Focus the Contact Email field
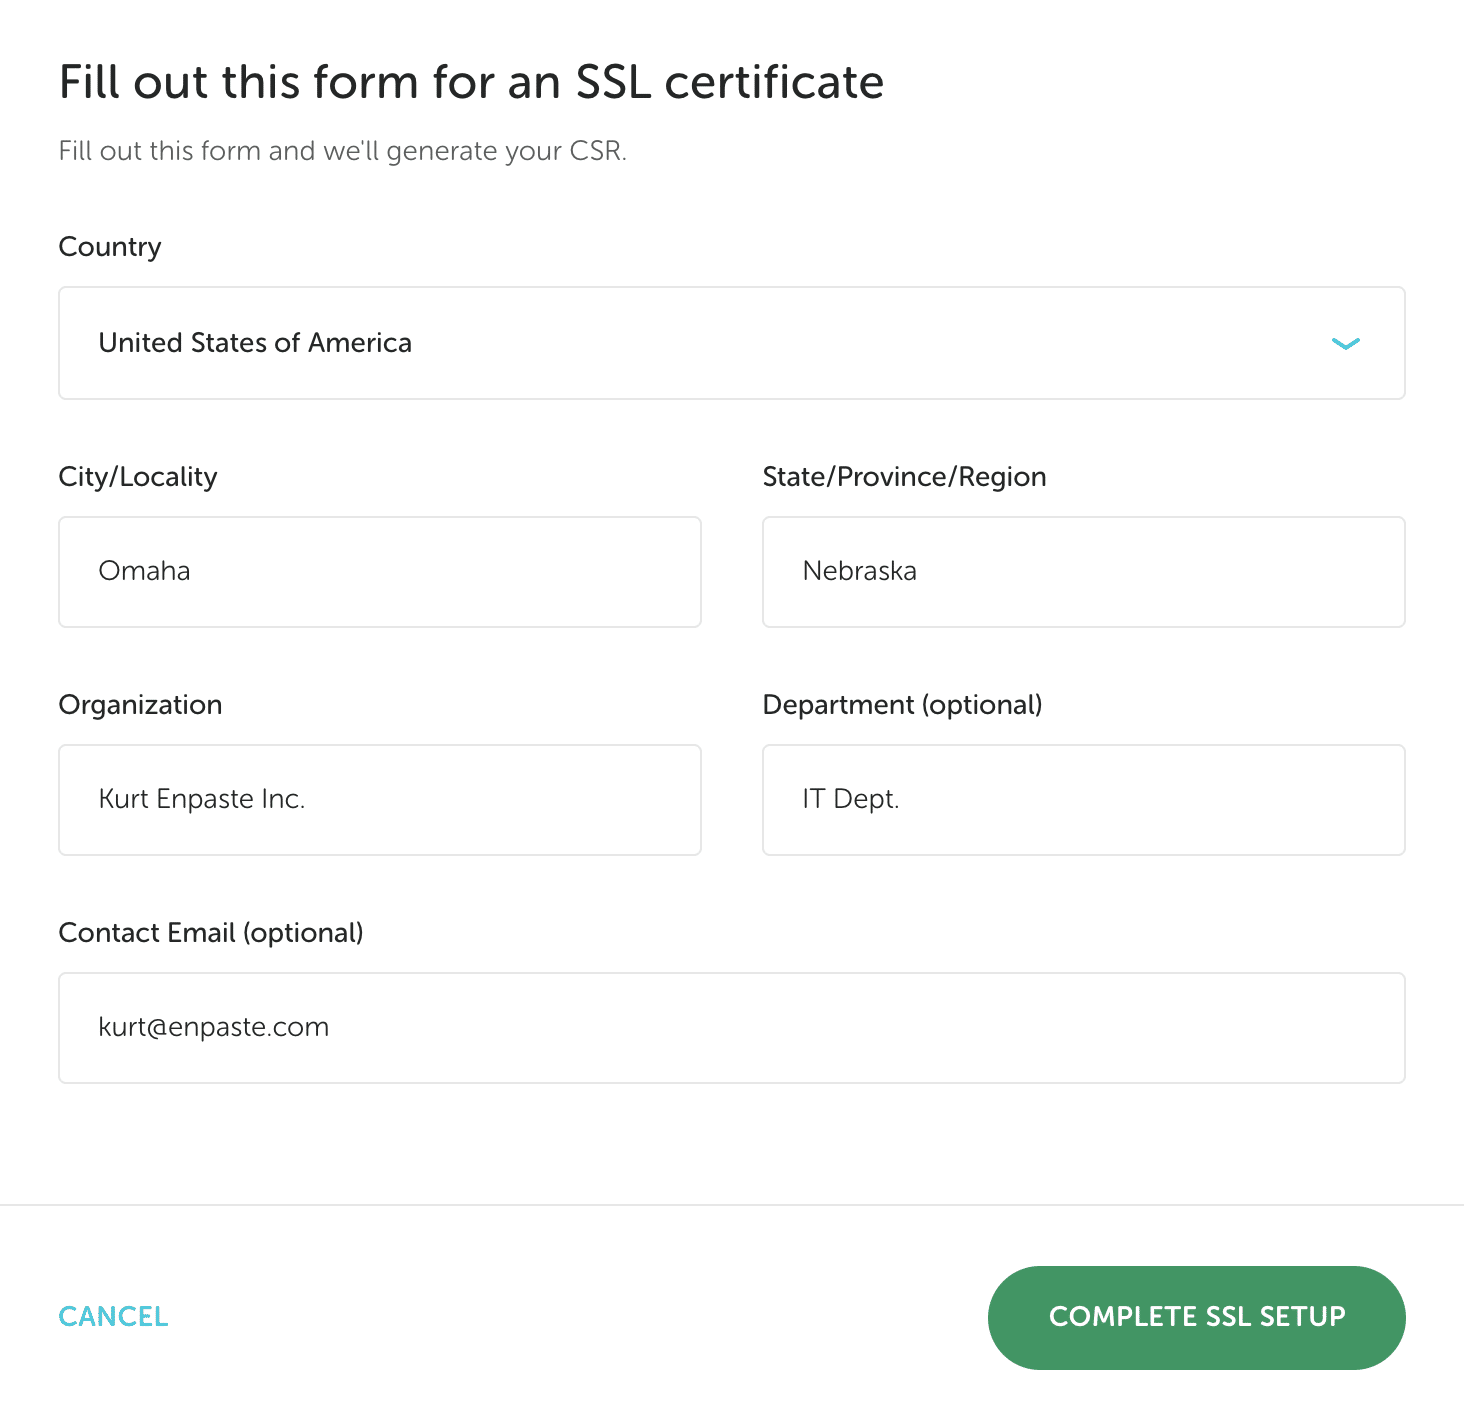This screenshot has height=1426, width=1464. click(x=731, y=1028)
